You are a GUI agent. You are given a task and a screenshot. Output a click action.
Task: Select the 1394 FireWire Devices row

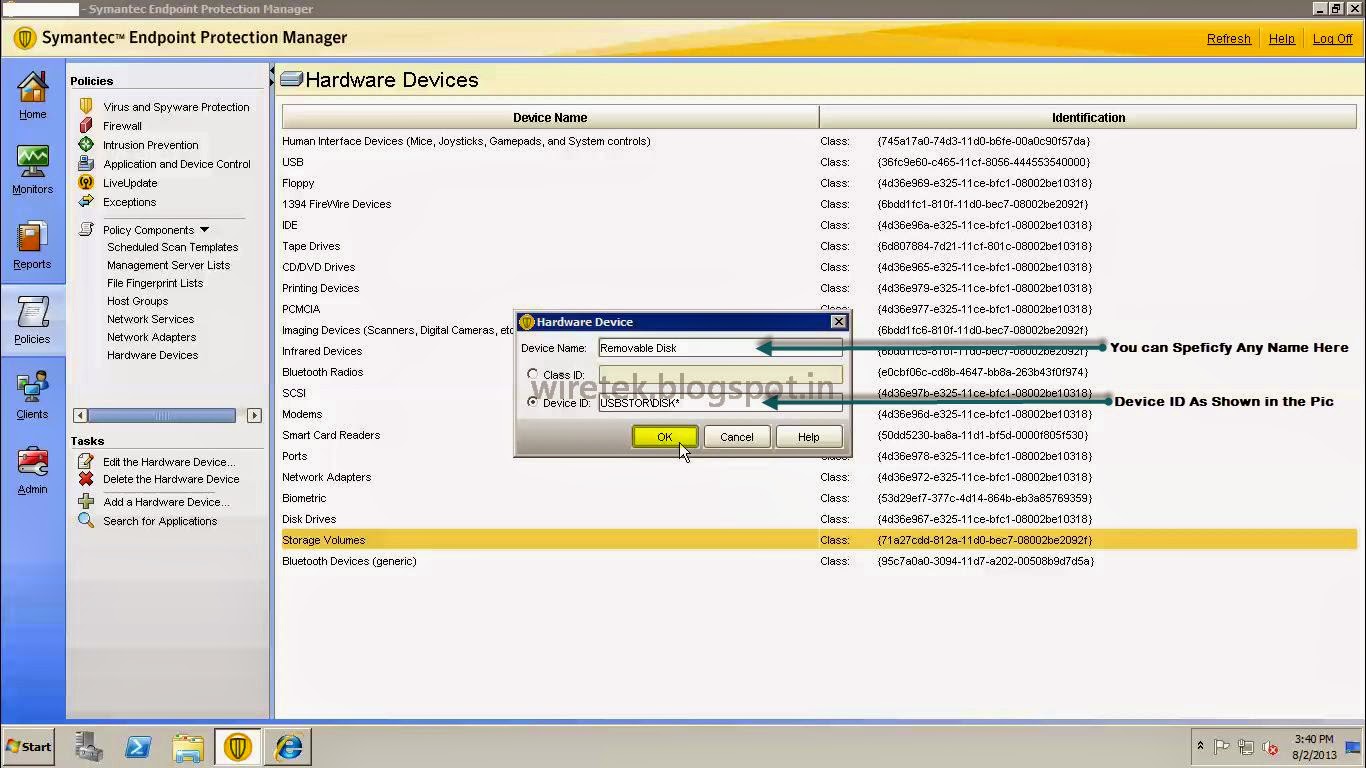[x=819, y=204]
